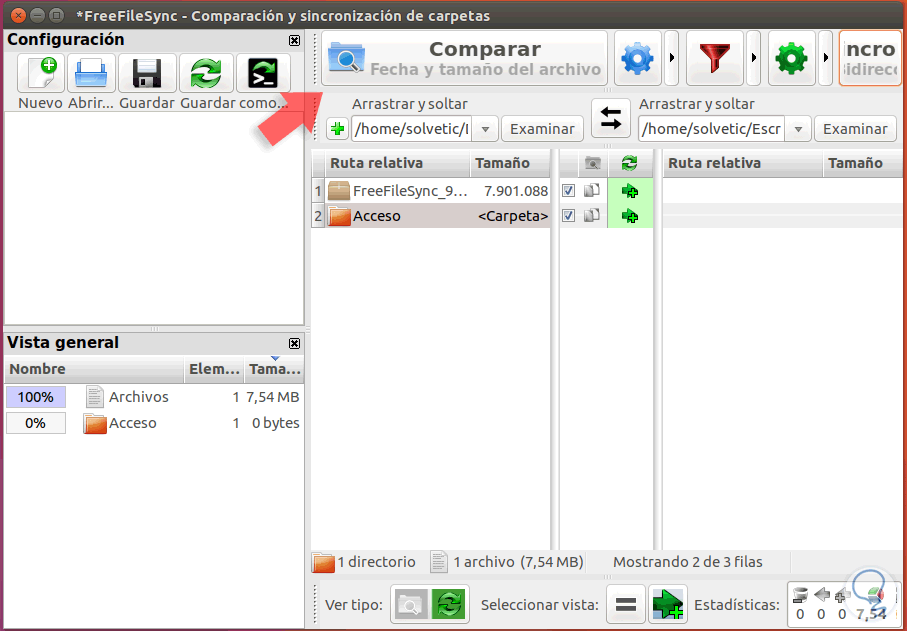Expand arrow next to green gear
The width and height of the screenshot is (907, 631).
(826, 58)
